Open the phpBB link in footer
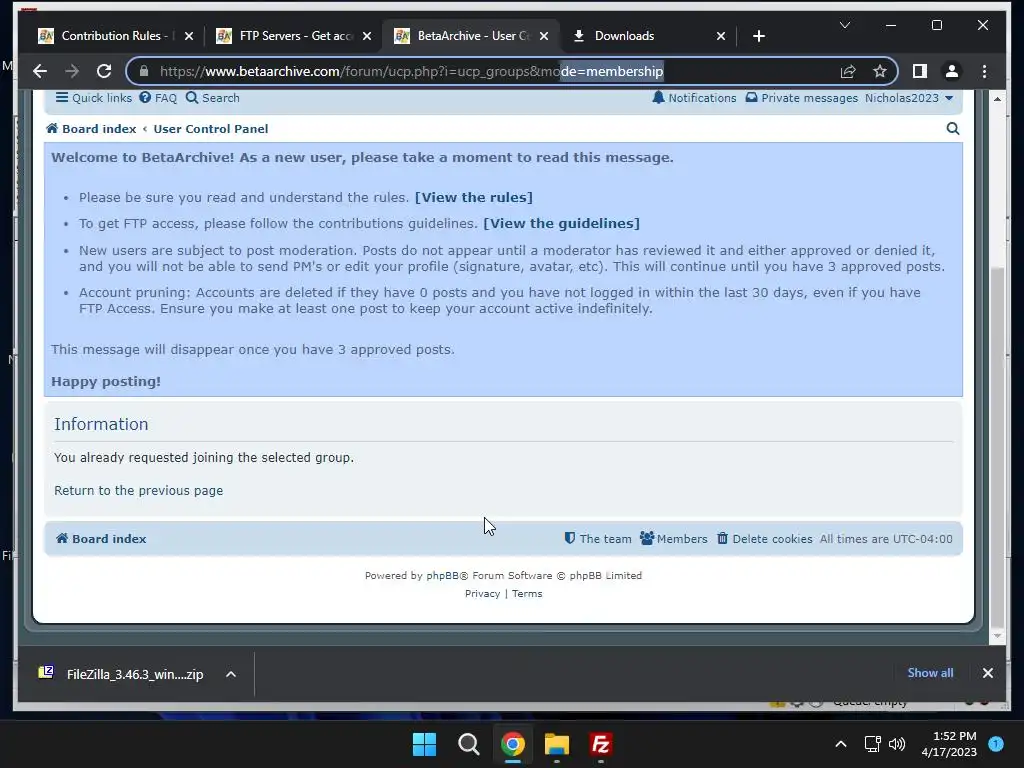Screen dimensions: 1024x768 (442, 575)
